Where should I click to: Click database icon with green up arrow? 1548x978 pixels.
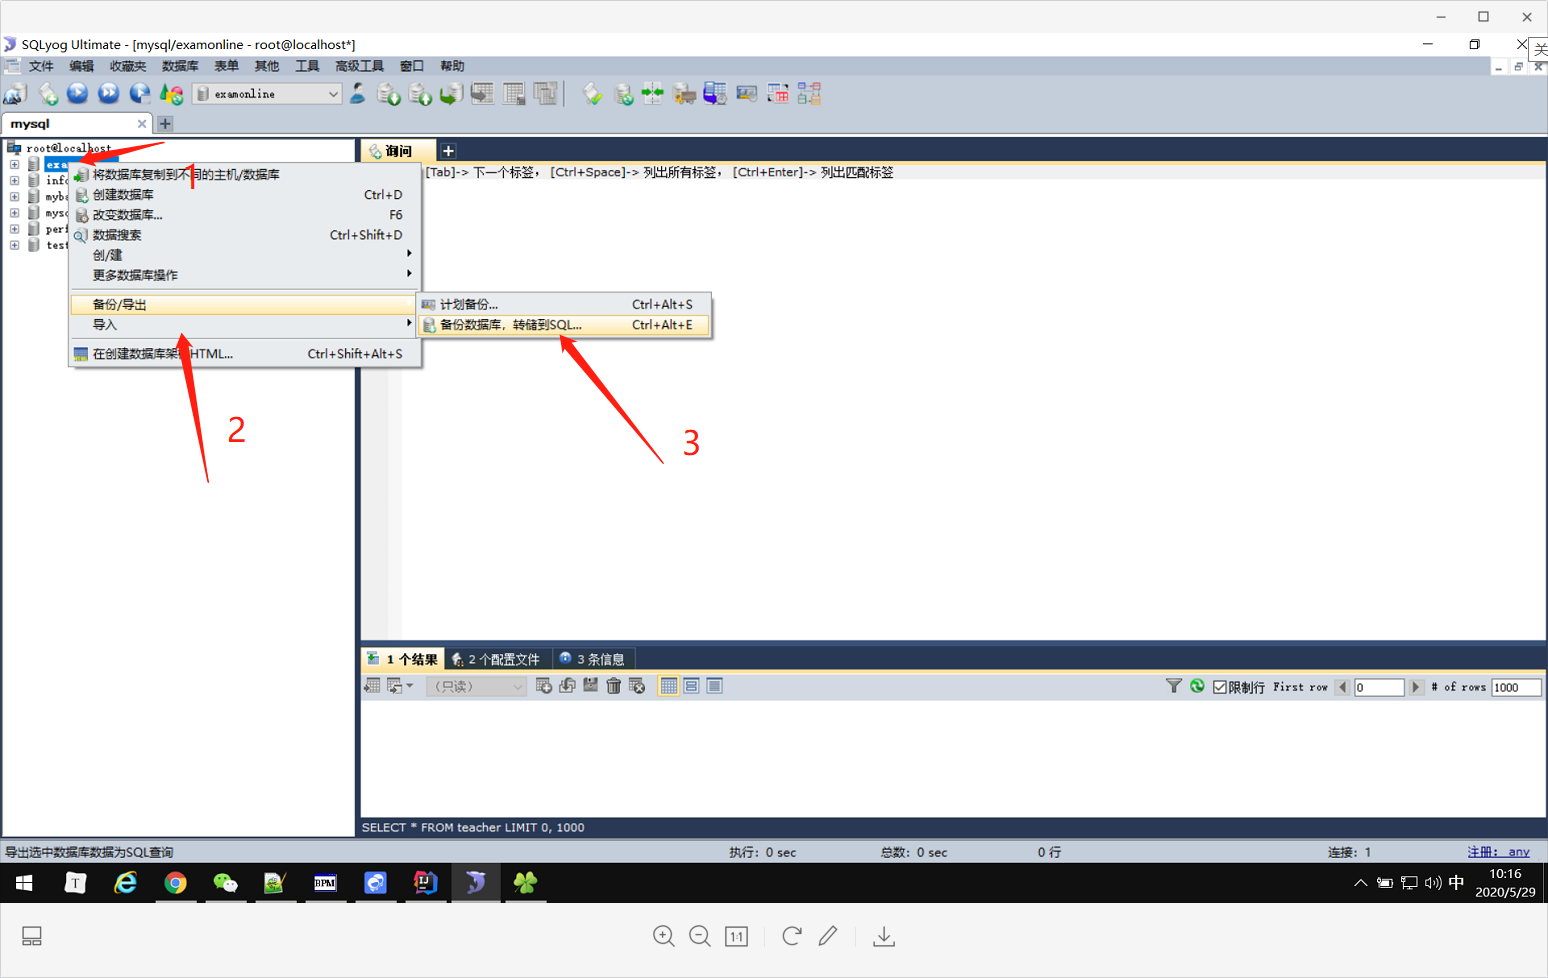point(420,94)
